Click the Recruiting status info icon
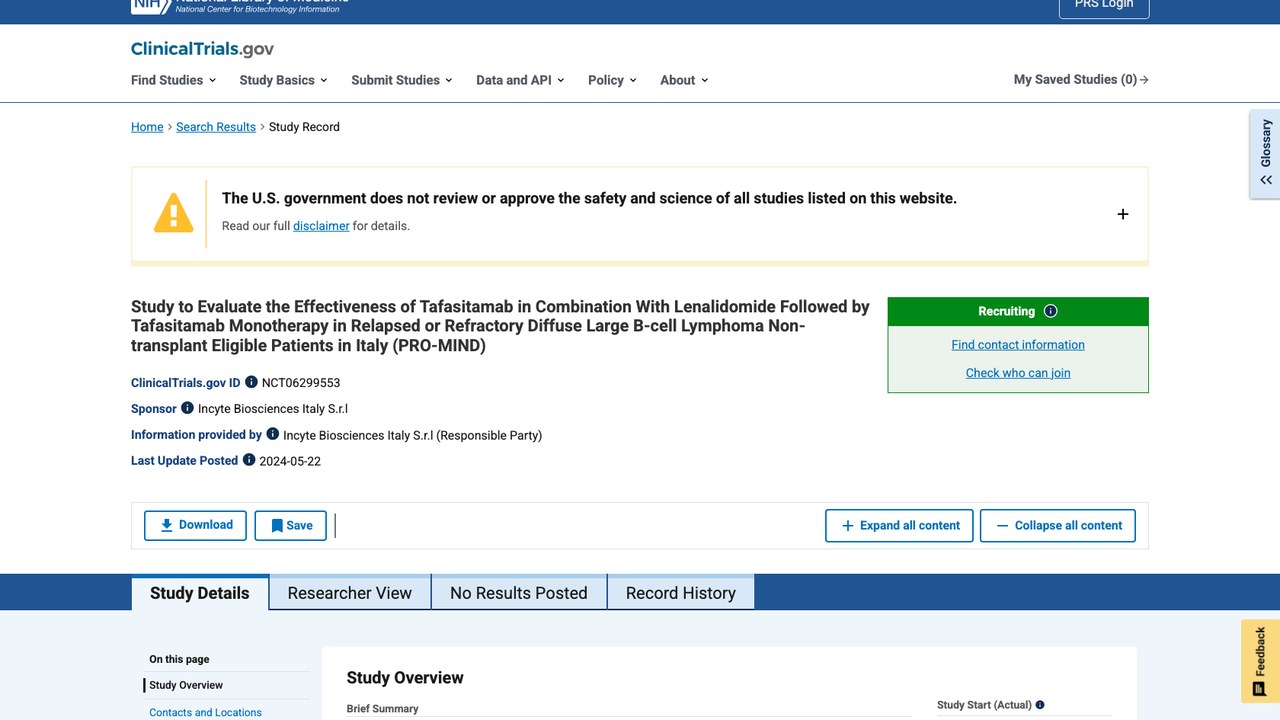 click(x=1050, y=311)
